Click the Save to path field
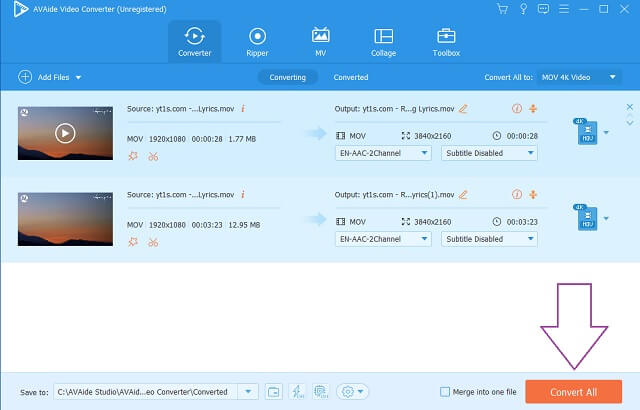Screen dimensions: 640x410 tap(145, 392)
